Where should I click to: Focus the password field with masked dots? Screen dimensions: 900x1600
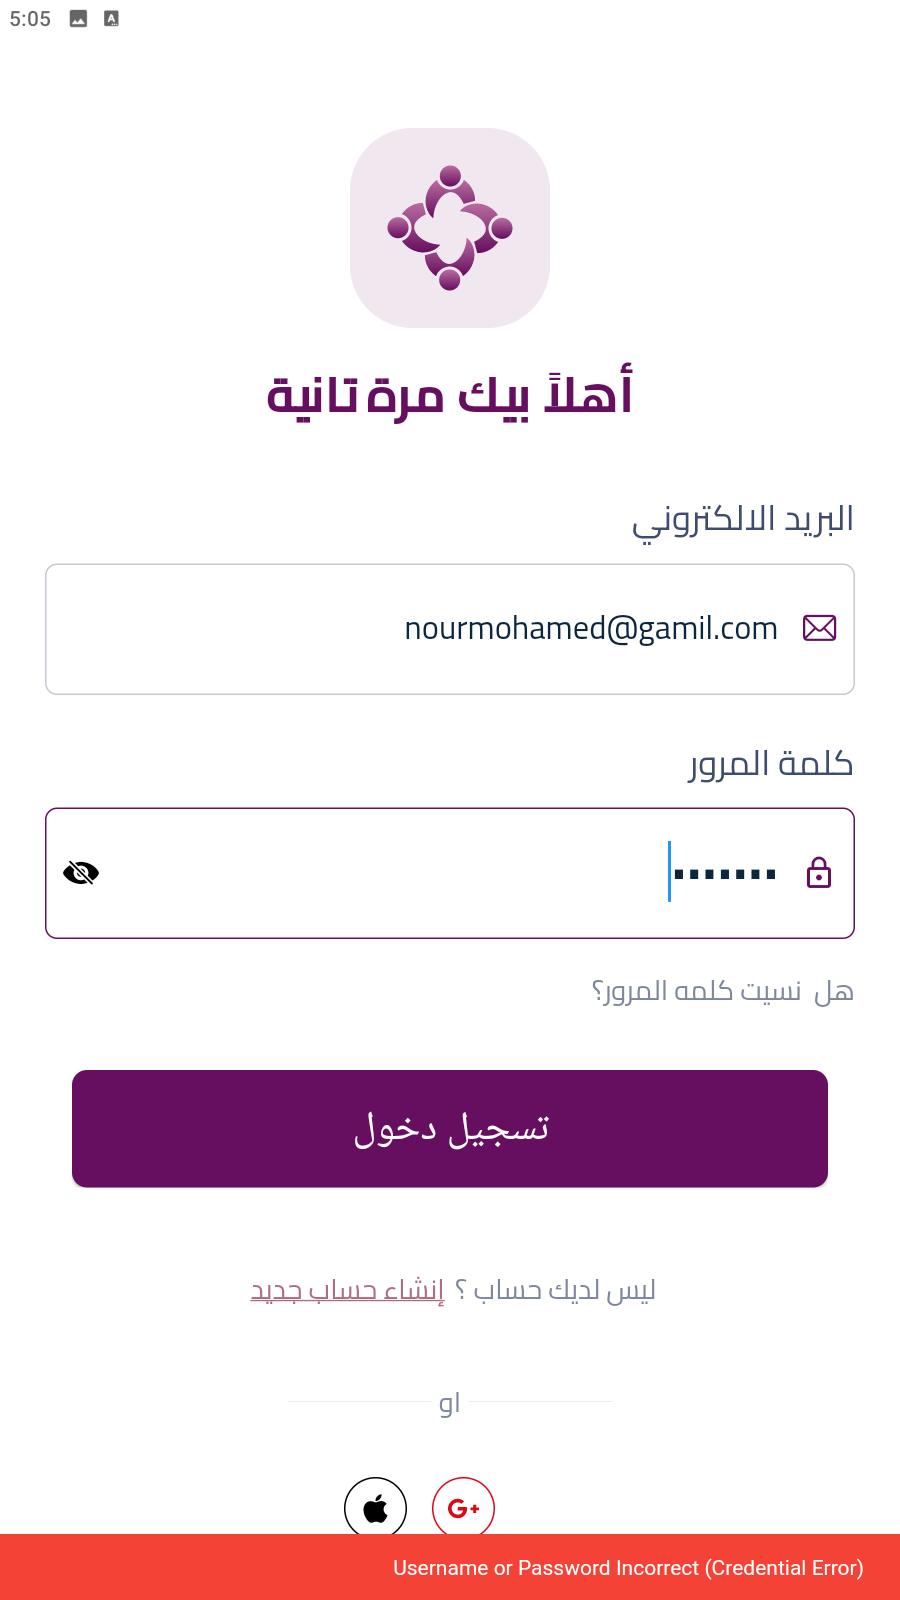click(x=450, y=873)
